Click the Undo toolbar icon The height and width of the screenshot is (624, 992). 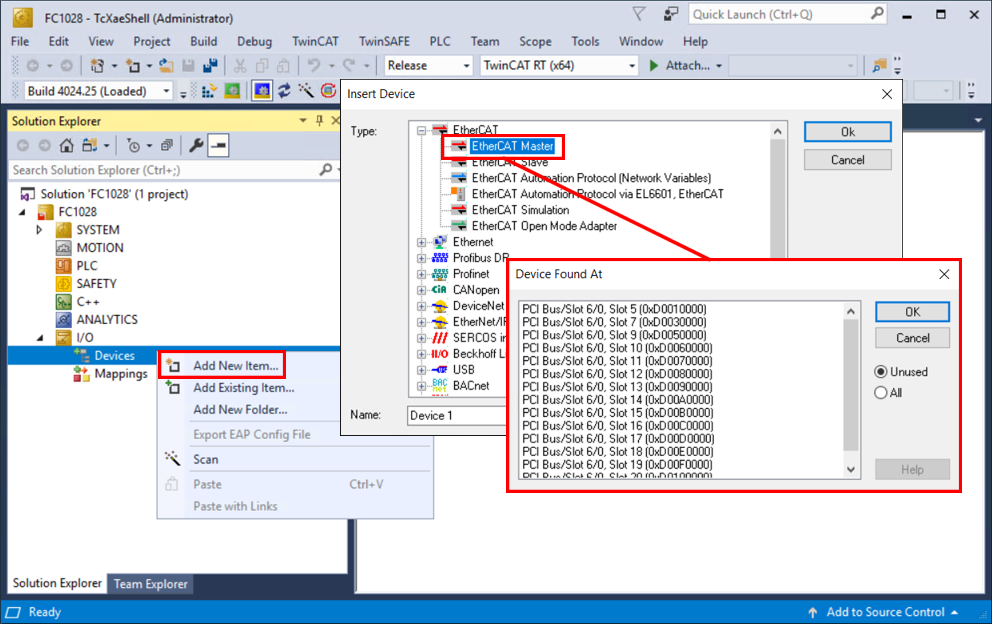coord(314,65)
